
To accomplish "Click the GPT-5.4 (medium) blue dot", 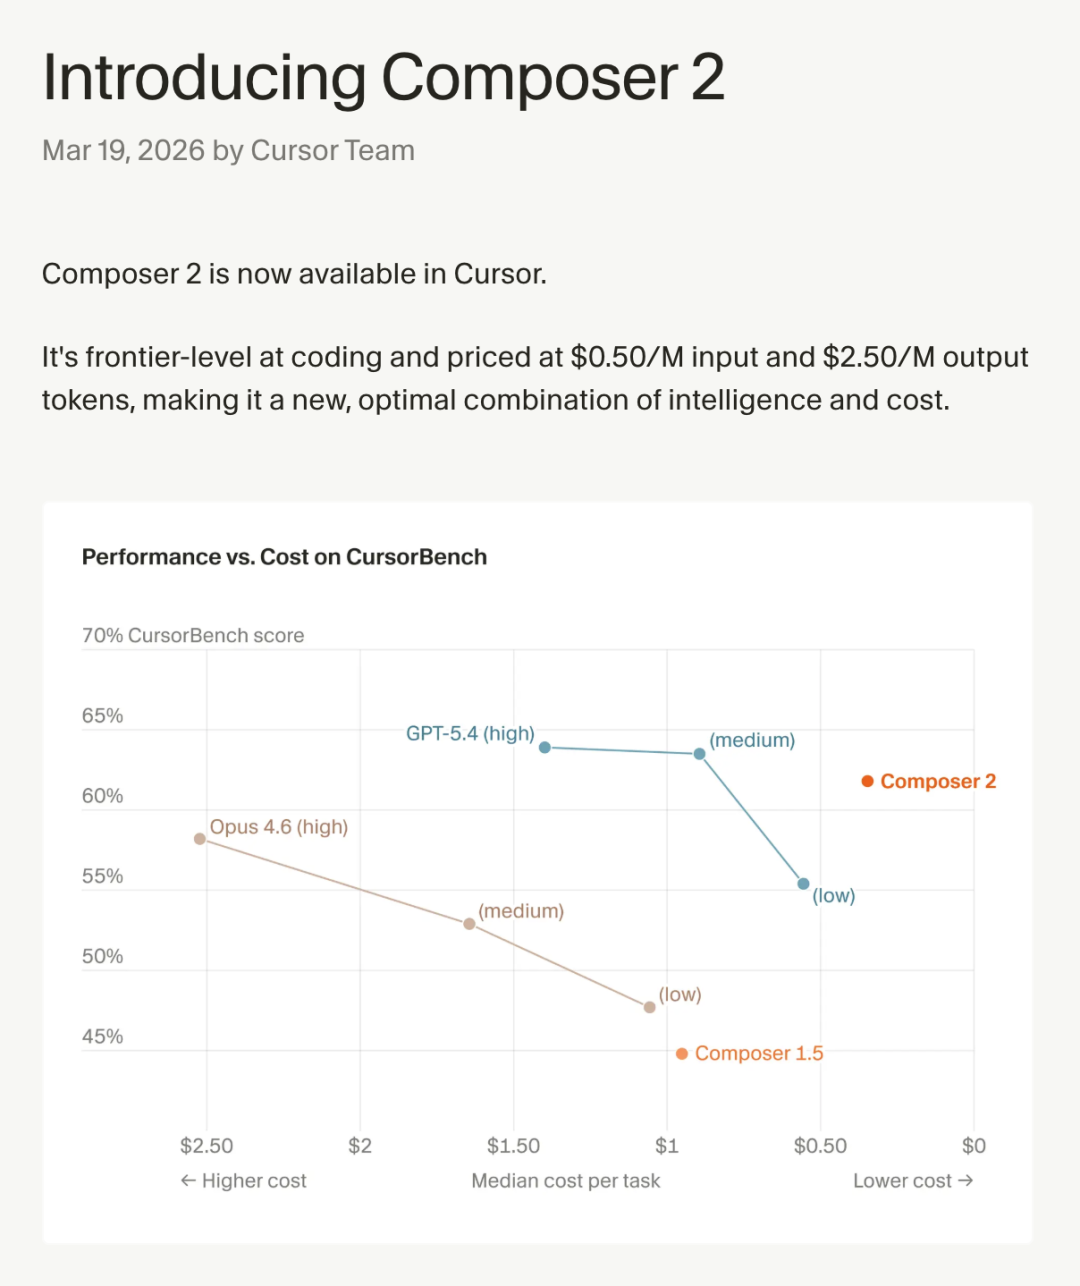I will pos(700,754).
